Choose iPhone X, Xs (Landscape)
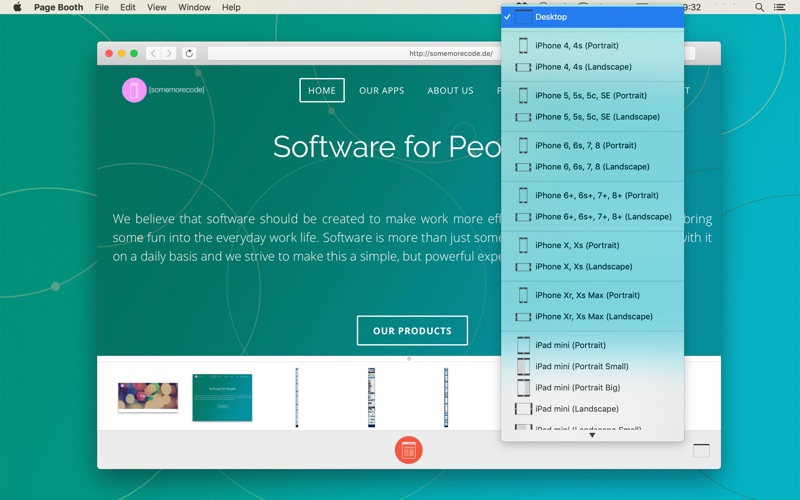The height and width of the screenshot is (500, 800). (x=592, y=267)
